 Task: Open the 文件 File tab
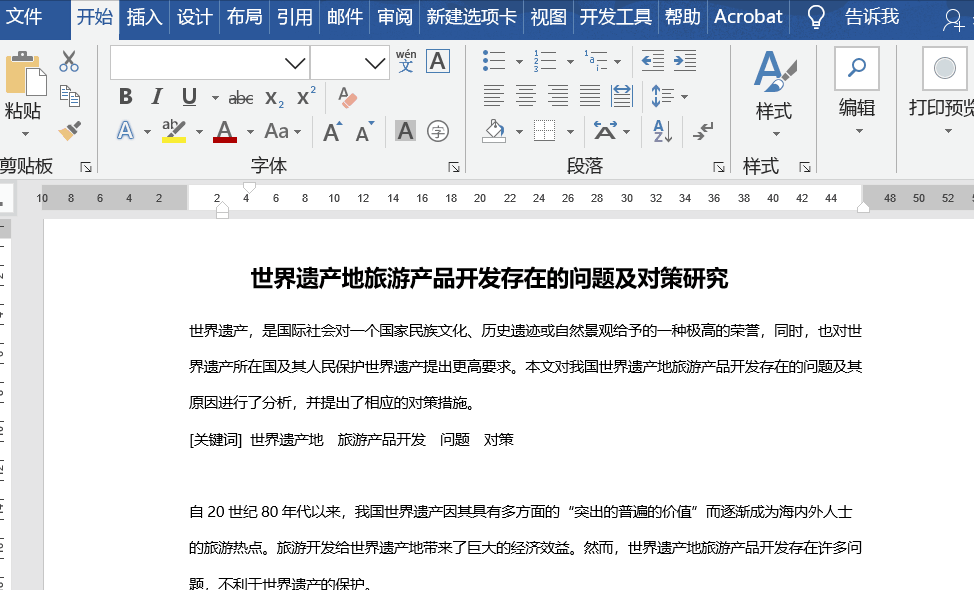[24, 16]
